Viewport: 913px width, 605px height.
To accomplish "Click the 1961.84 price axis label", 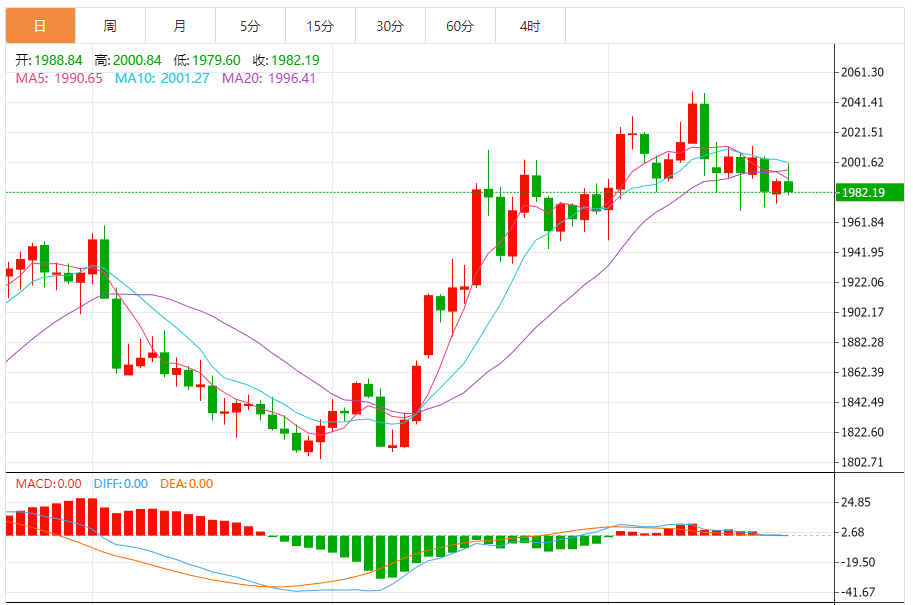I will [862, 222].
